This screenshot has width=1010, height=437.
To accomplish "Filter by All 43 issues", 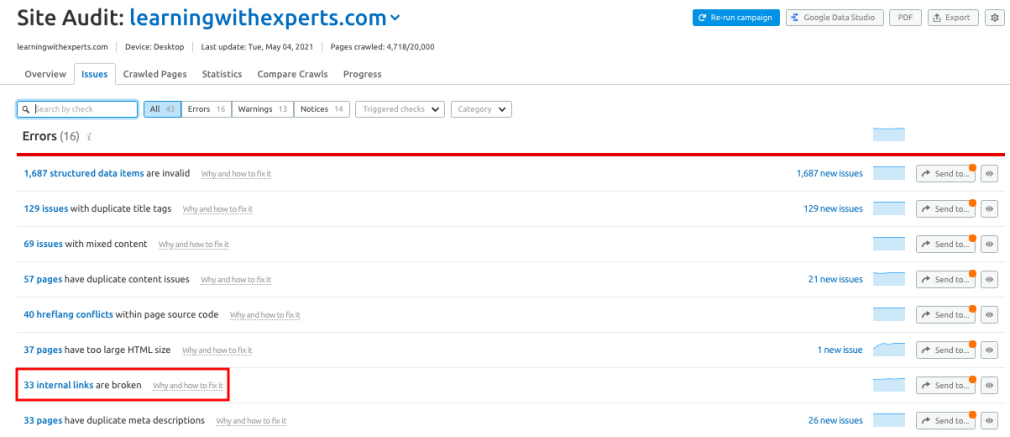I will coord(162,110).
